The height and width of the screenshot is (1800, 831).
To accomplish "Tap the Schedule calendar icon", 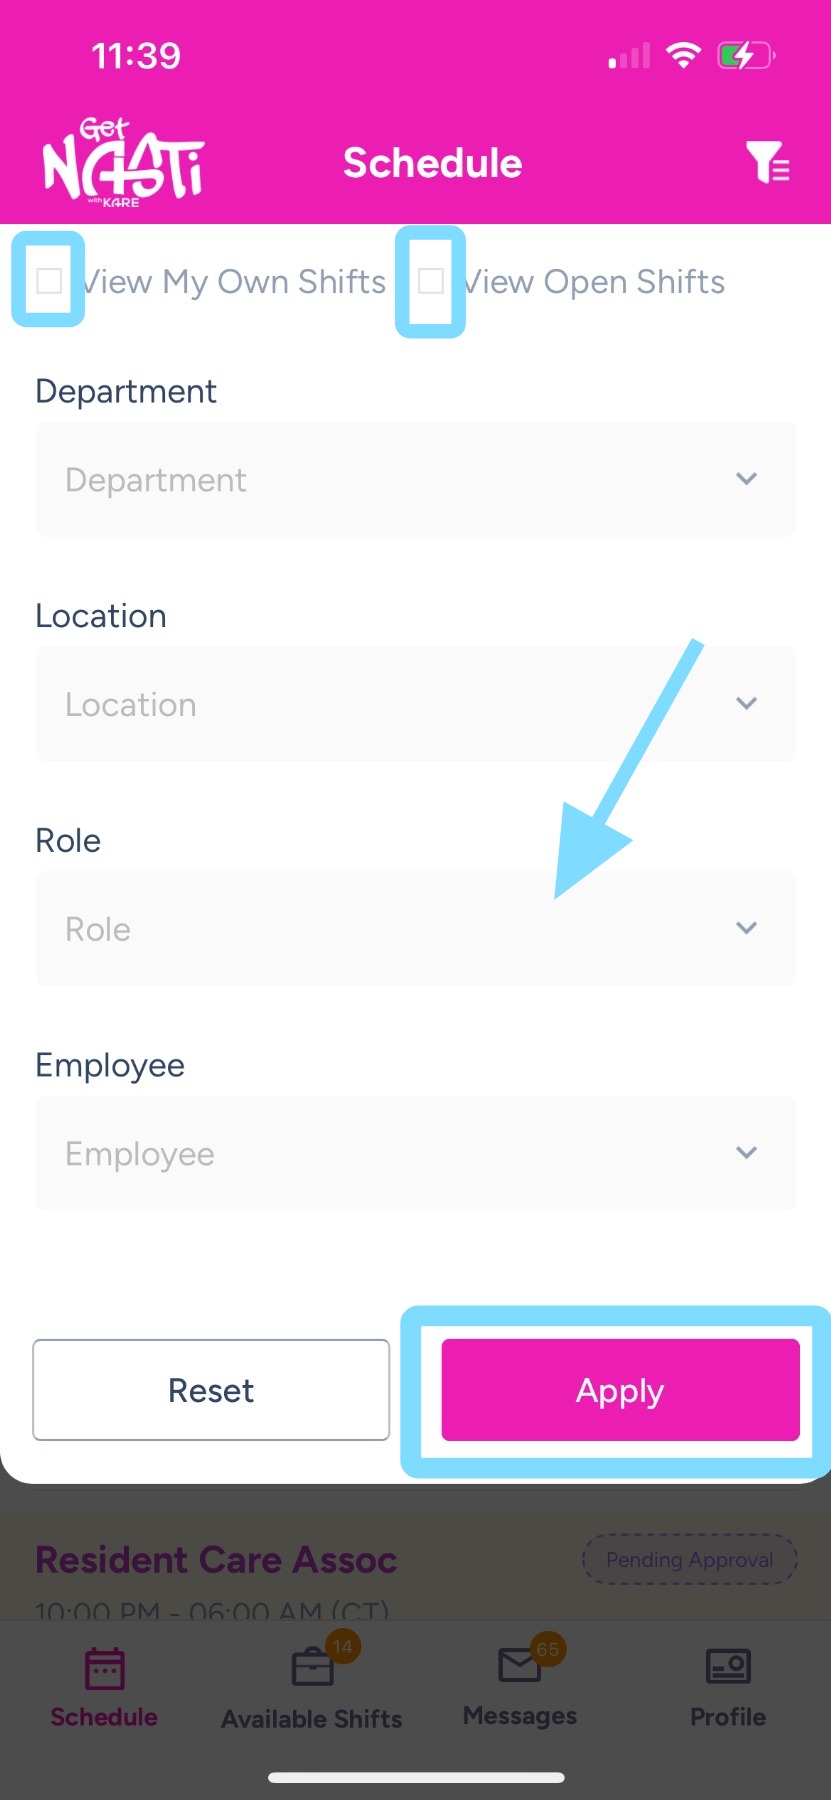I will click(104, 1668).
